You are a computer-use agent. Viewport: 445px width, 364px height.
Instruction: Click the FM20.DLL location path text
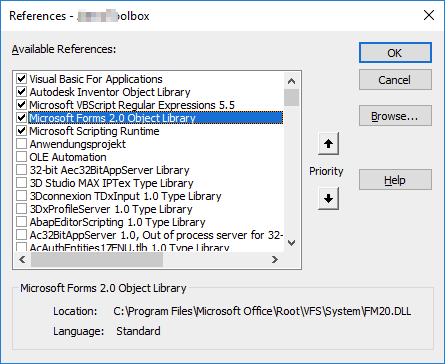click(262, 311)
